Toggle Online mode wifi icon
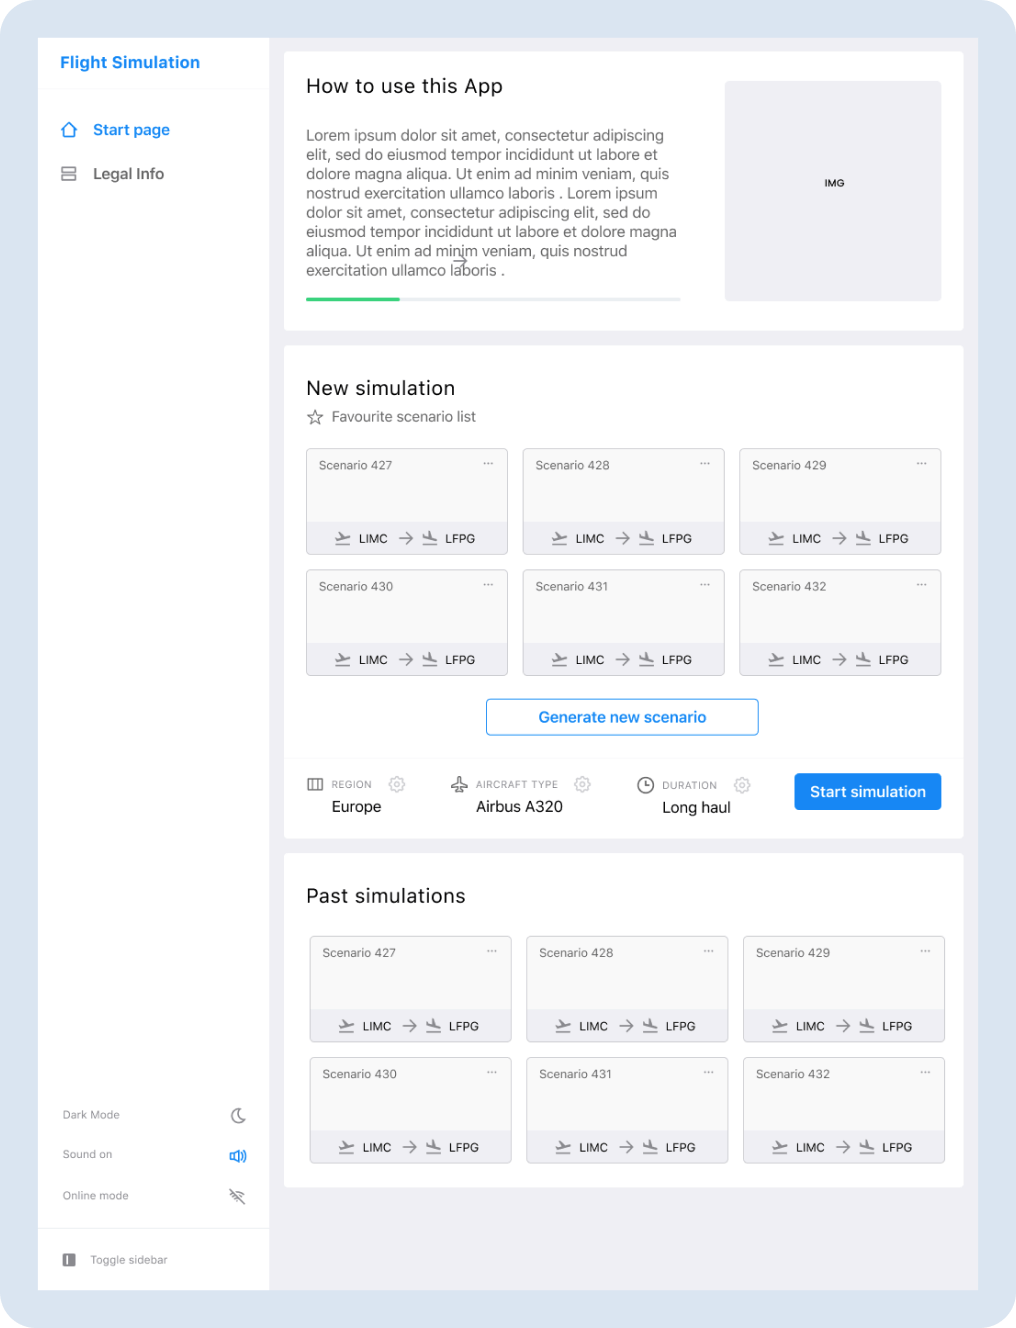Viewport: 1016px width, 1328px height. tap(237, 1196)
